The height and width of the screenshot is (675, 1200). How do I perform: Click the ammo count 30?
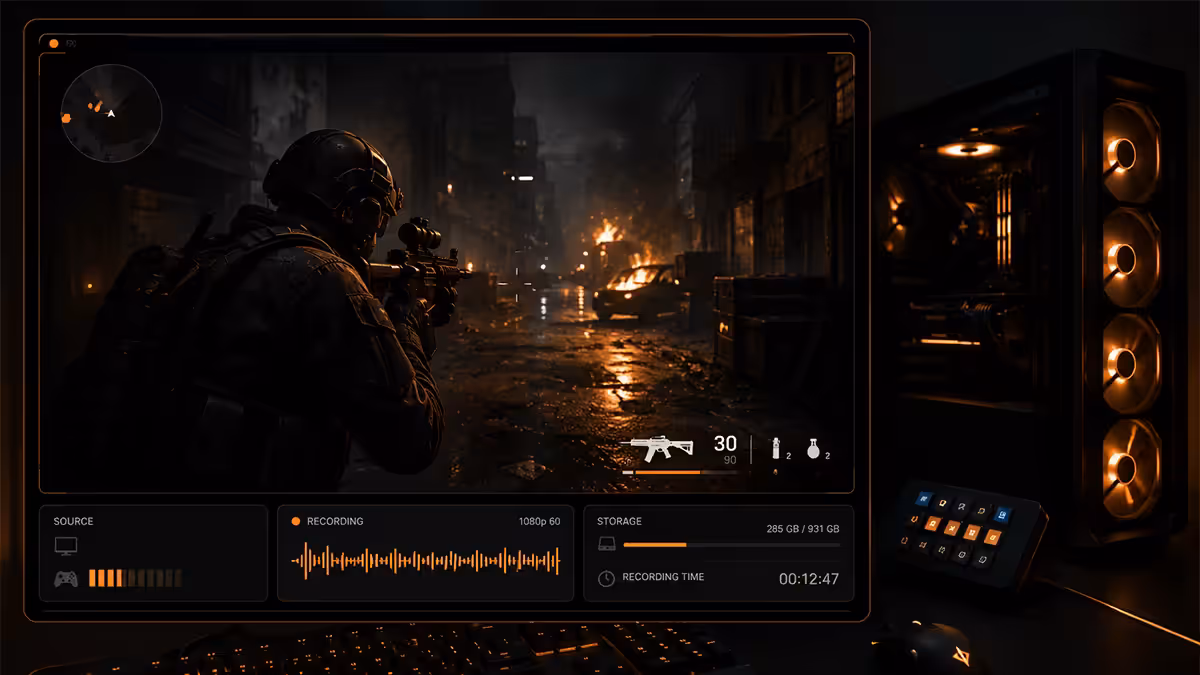pos(725,443)
